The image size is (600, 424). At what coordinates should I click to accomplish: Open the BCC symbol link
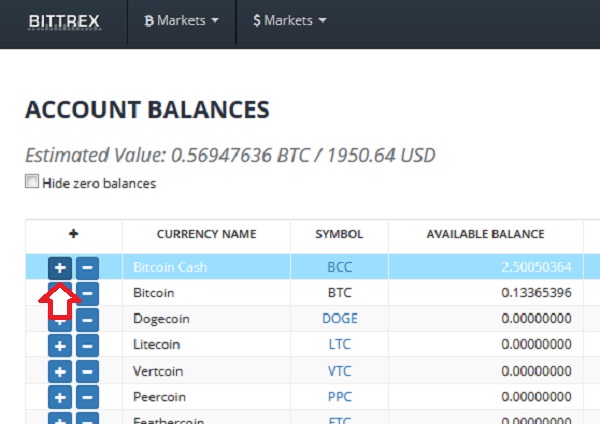pos(339,267)
